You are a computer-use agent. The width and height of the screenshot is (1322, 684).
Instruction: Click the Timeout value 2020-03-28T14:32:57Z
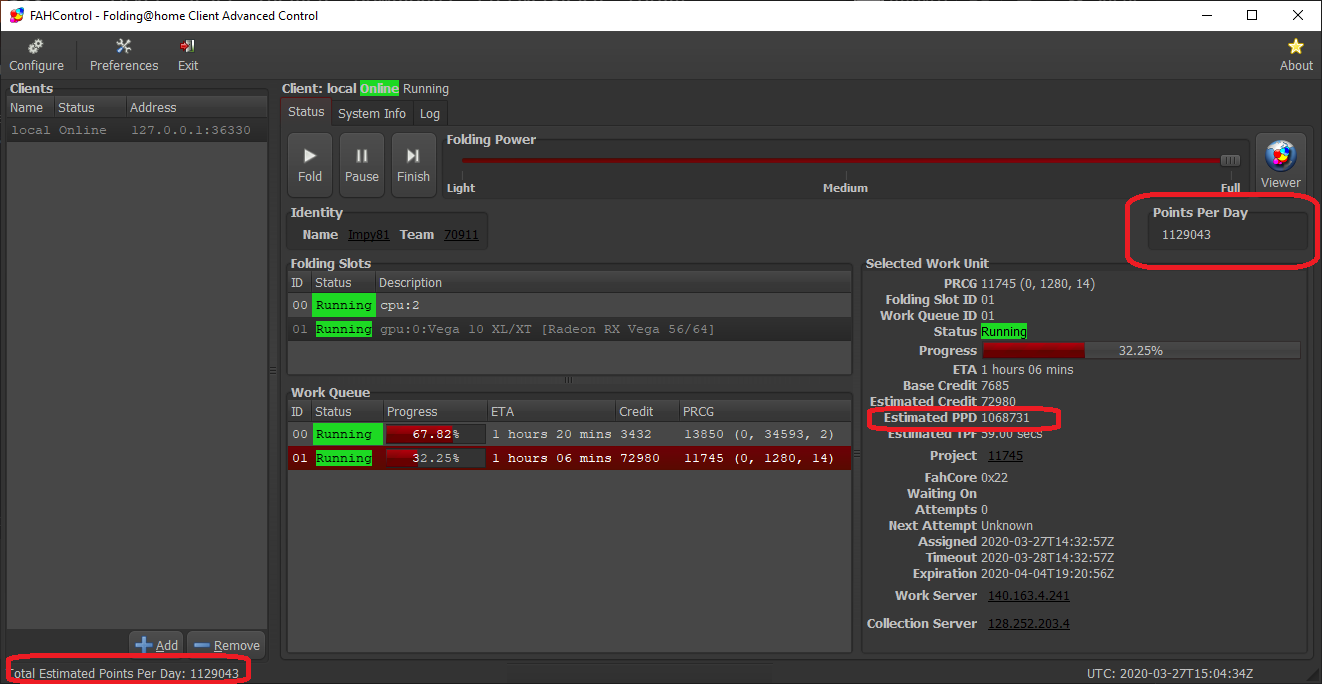point(1047,558)
